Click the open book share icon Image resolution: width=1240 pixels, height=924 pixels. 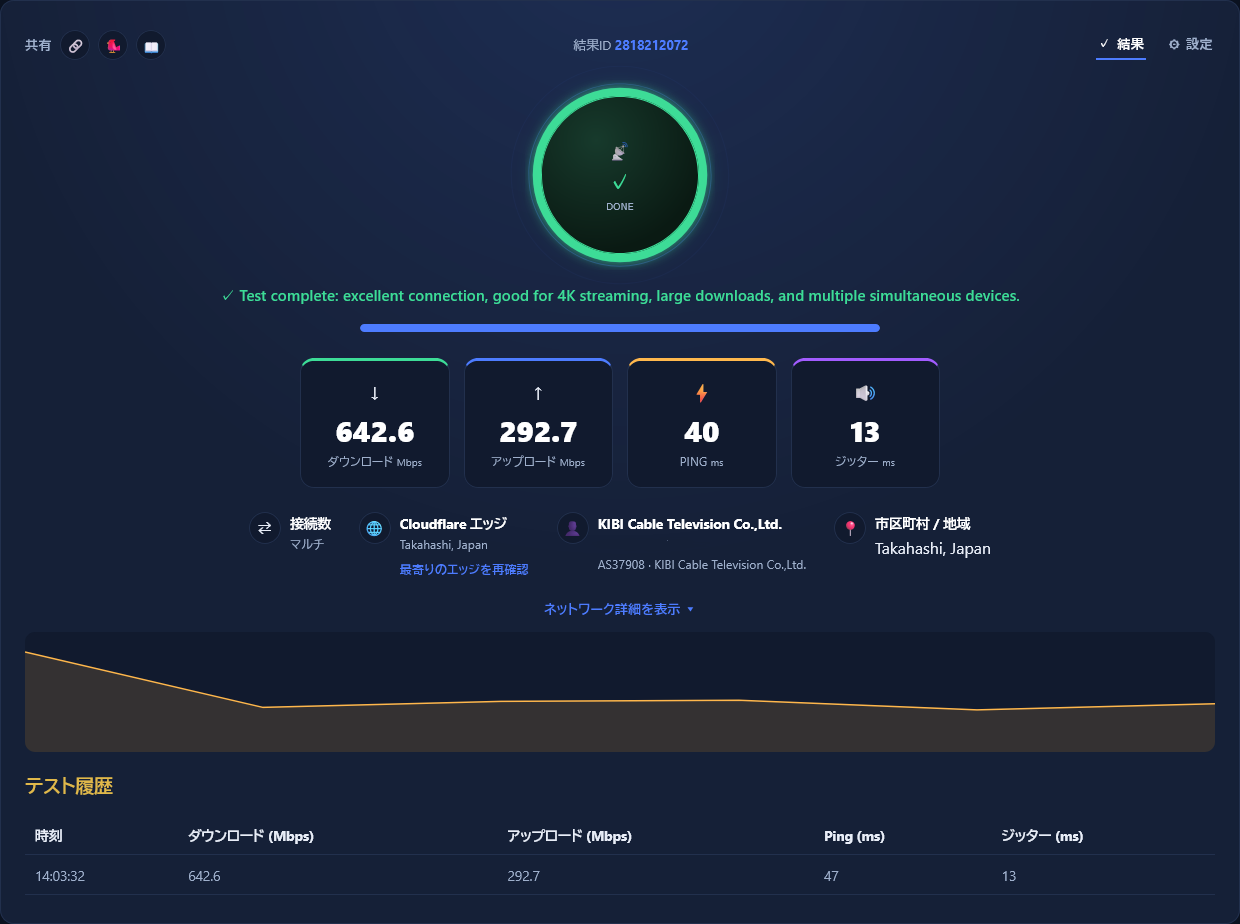151,46
